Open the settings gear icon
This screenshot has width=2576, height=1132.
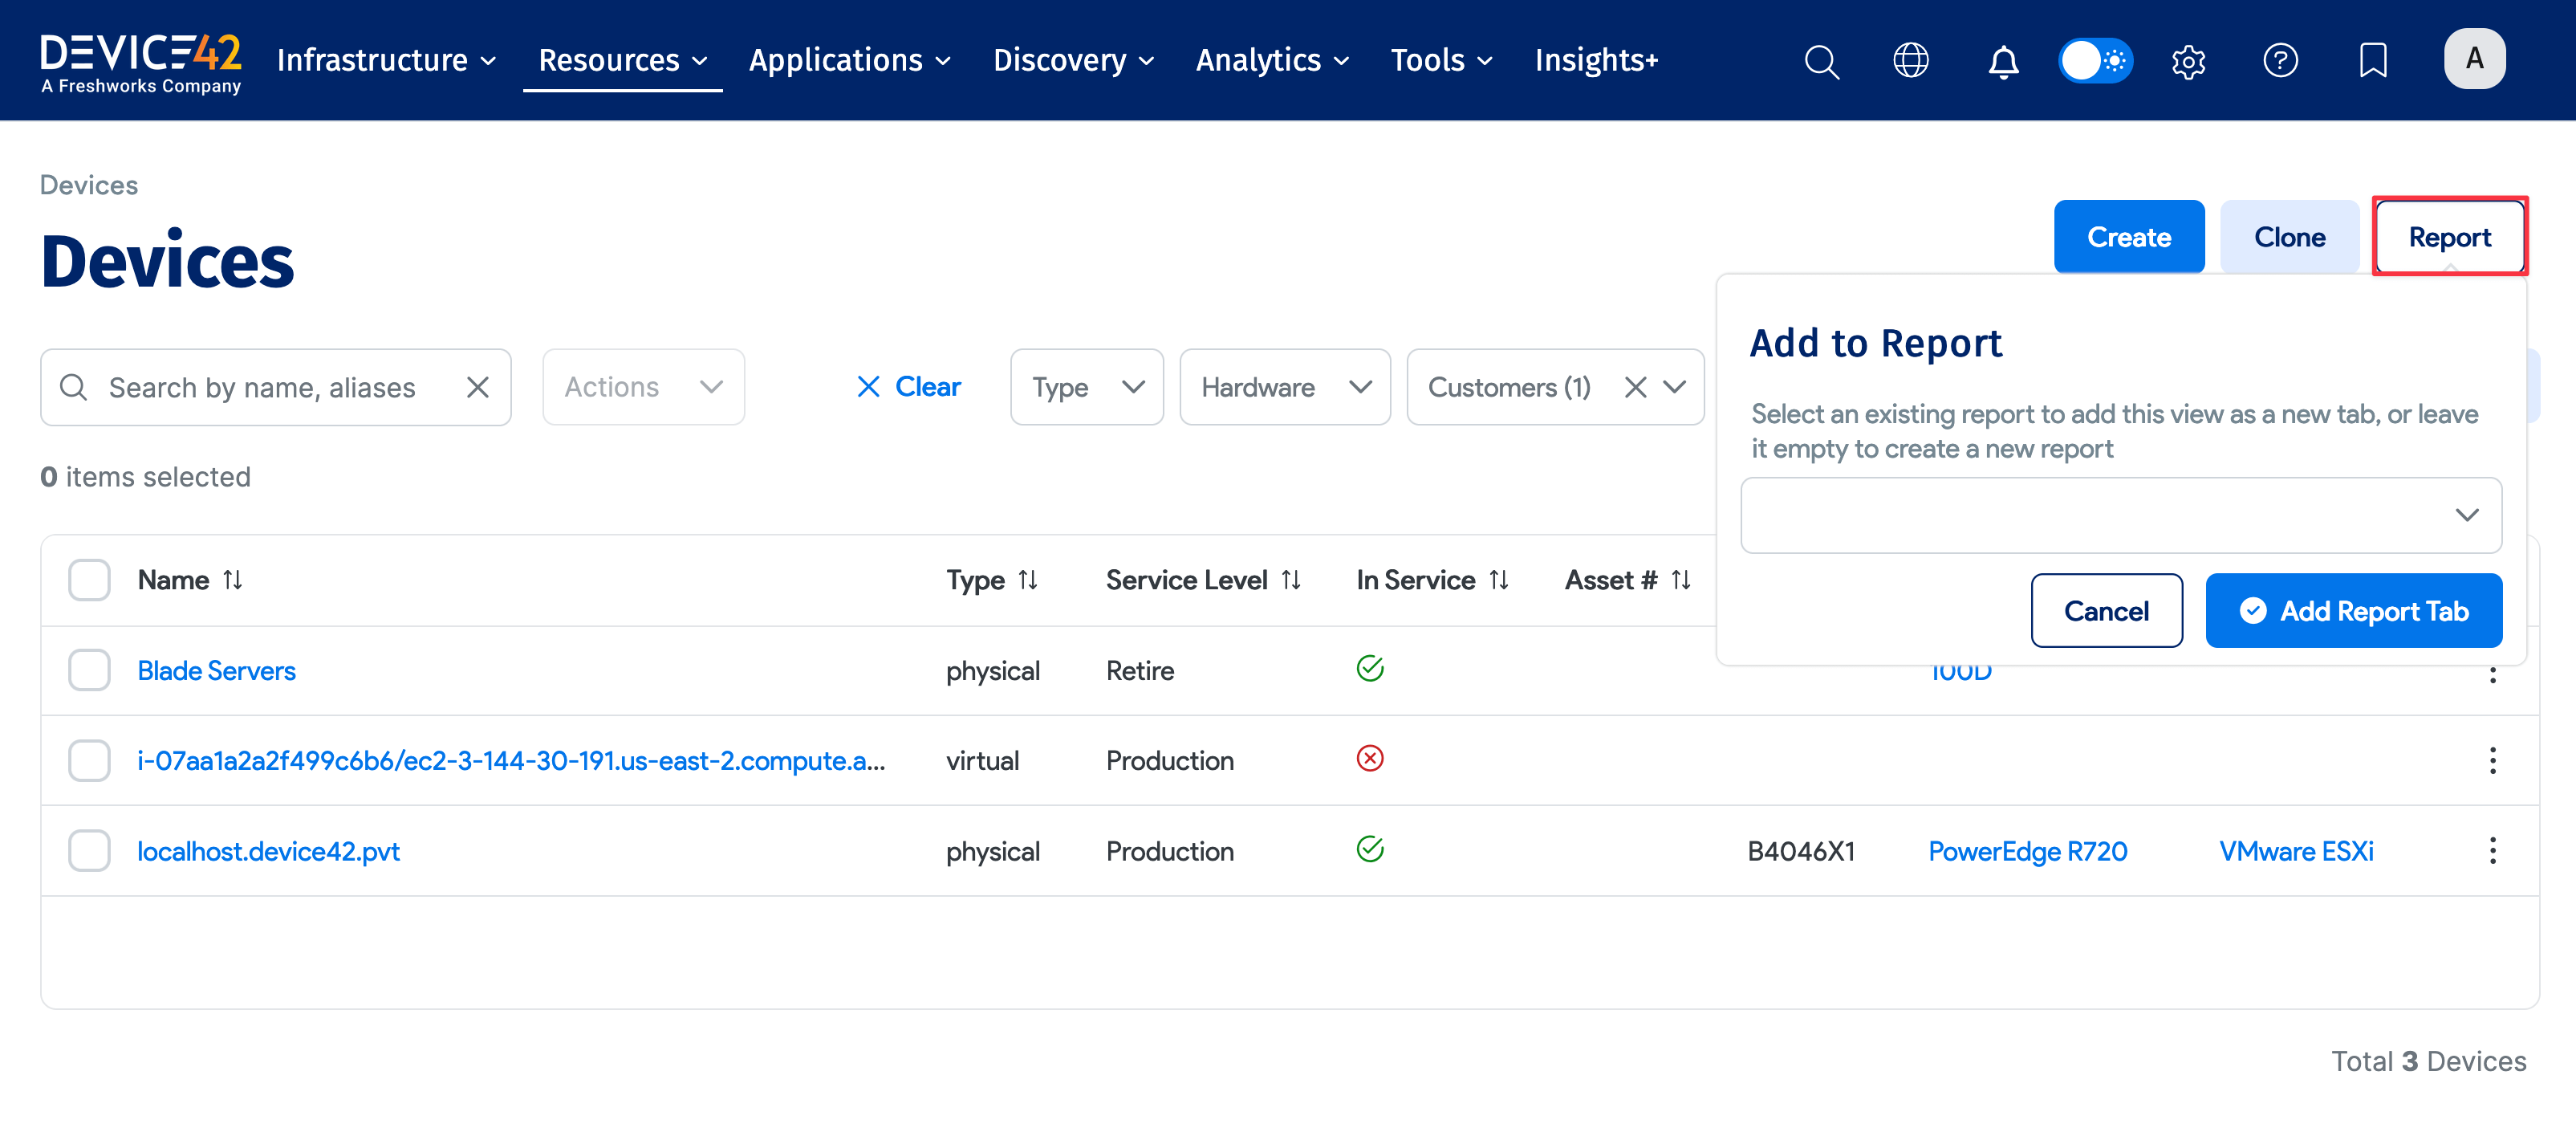pos(2188,61)
